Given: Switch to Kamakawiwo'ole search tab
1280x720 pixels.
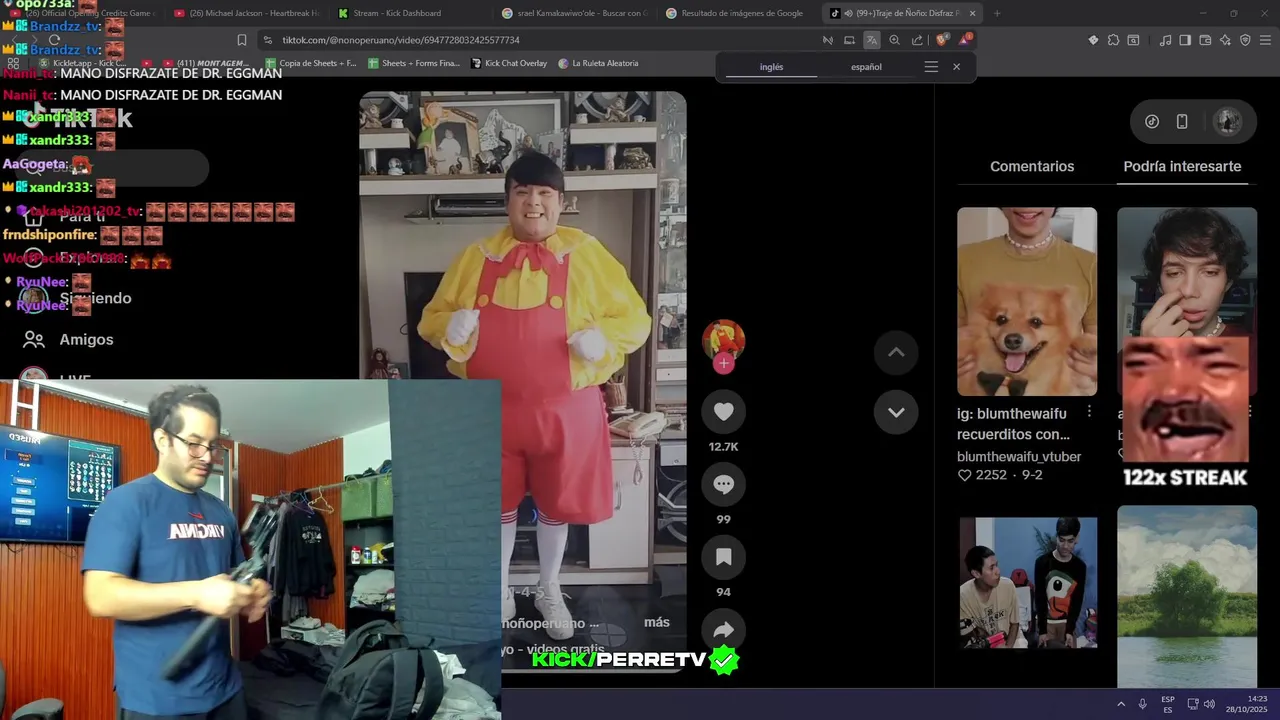Looking at the screenshot, I should [x=574, y=13].
